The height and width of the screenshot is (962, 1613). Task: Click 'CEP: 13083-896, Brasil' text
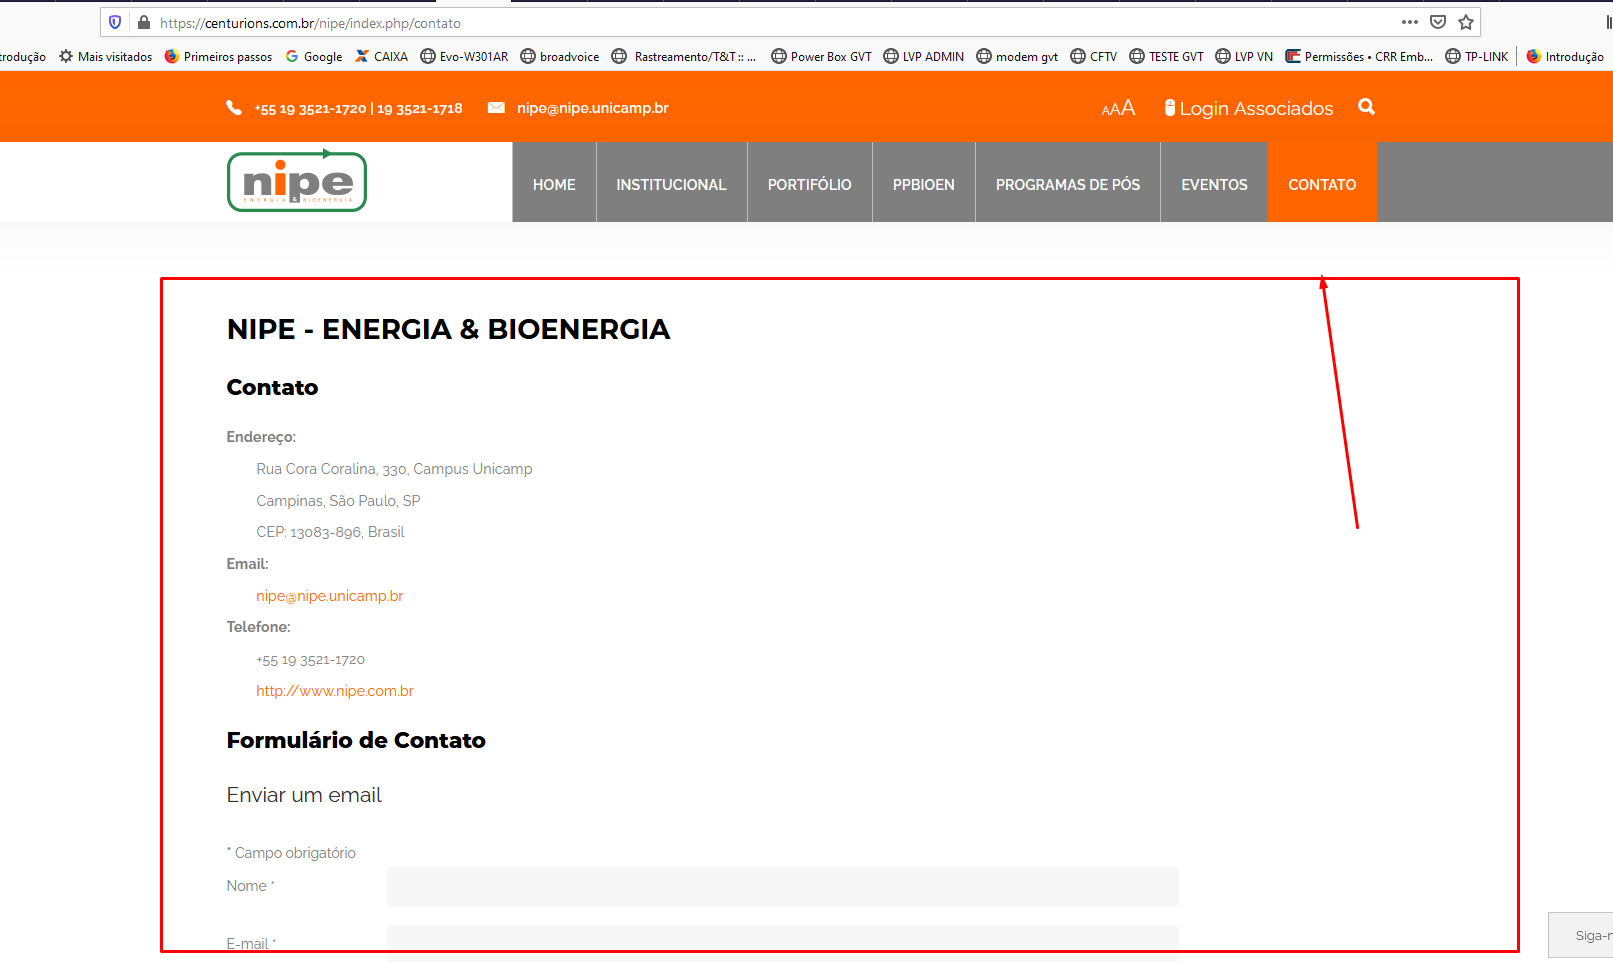(x=330, y=532)
